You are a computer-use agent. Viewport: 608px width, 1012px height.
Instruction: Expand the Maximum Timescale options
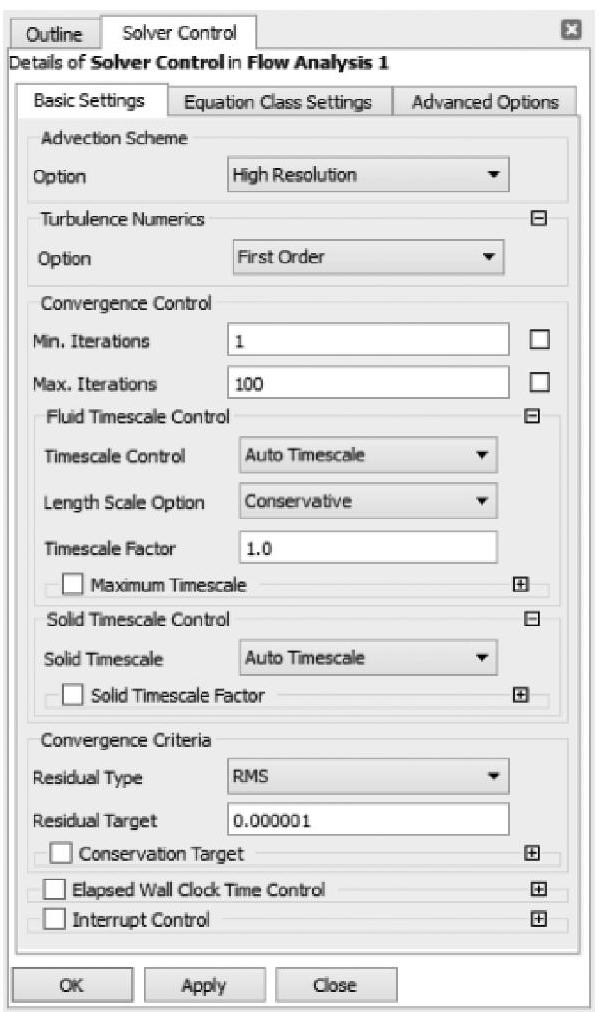pos(520,584)
